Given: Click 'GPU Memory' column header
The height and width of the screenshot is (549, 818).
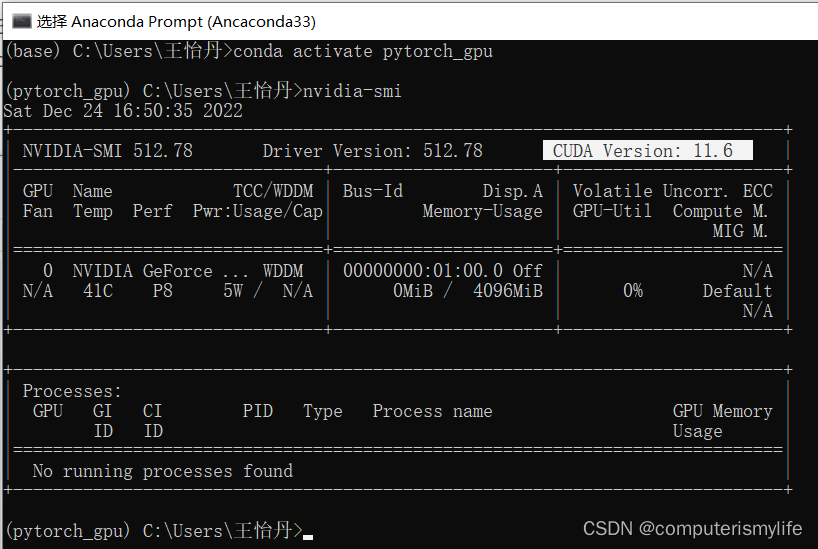Looking at the screenshot, I should point(723,411).
